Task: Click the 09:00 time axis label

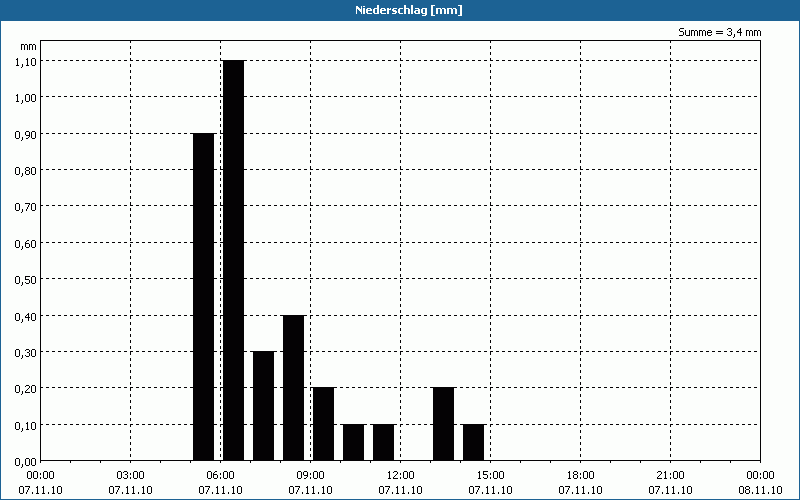Action: pyautogui.click(x=310, y=476)
